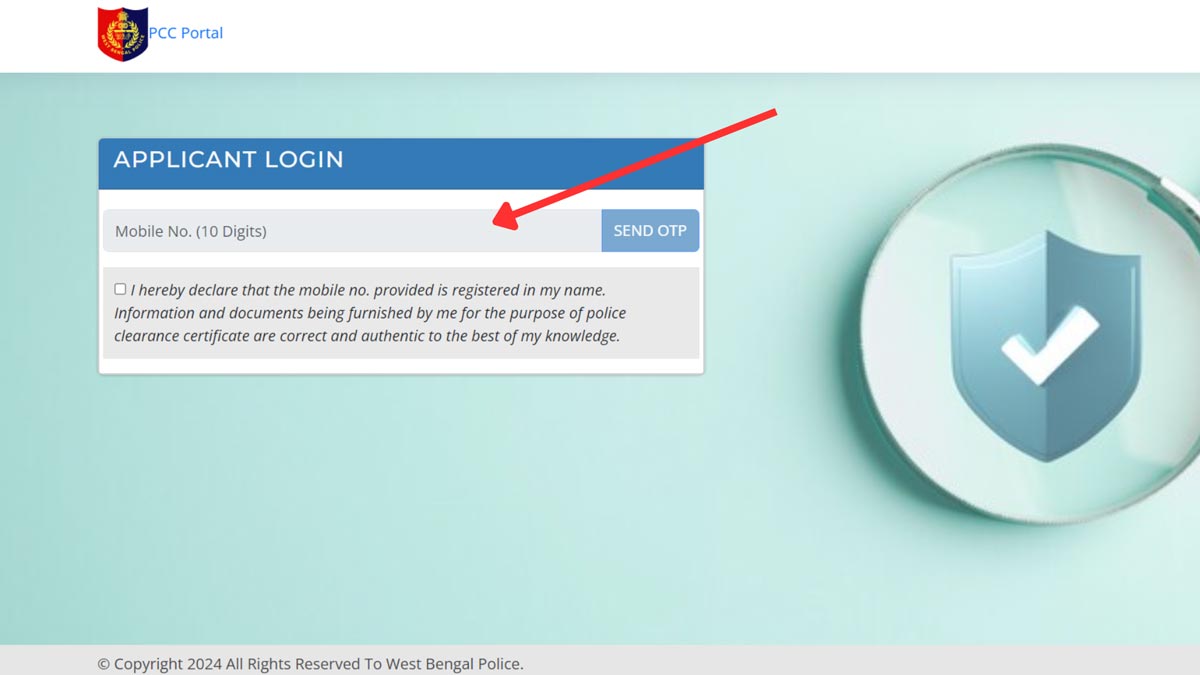
Task: Click the metal band on the magnifier
Action: (1180, 190)
